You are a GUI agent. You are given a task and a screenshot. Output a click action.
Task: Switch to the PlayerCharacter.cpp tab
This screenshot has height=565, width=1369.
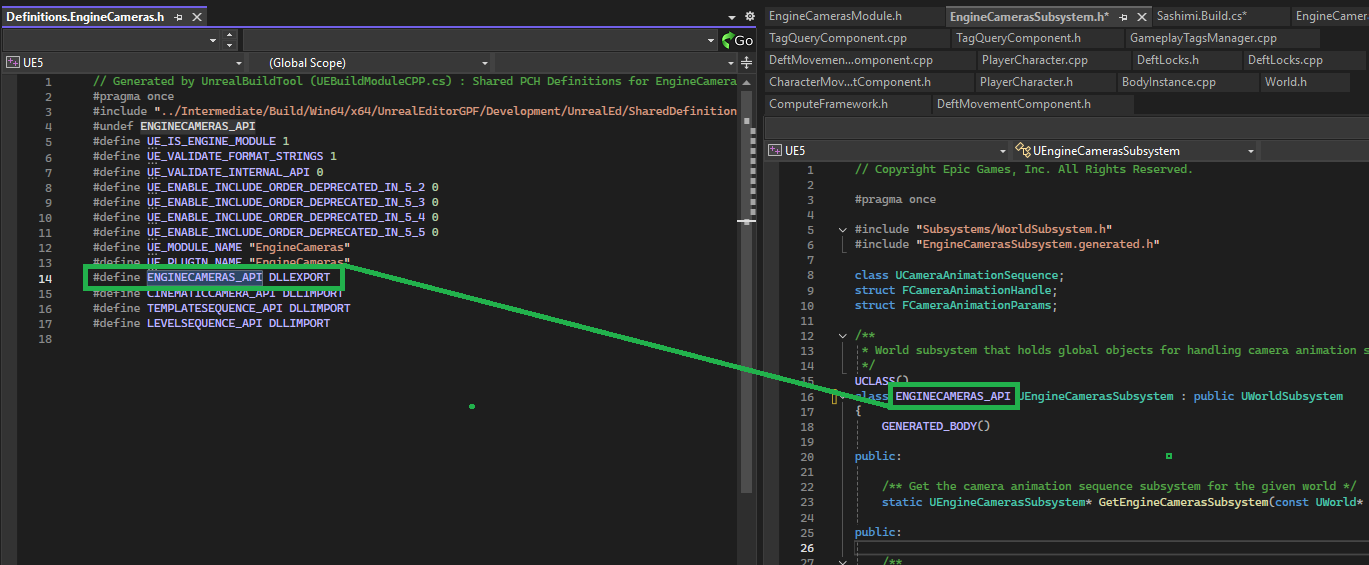coord(1033,60)
